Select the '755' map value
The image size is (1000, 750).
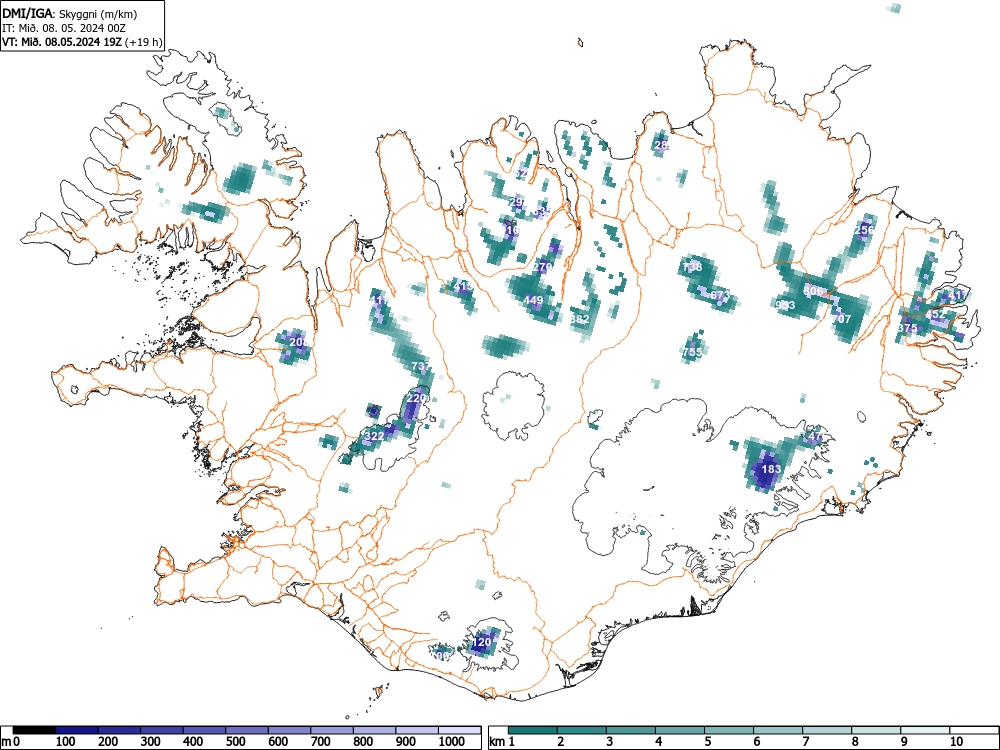[692, 352]
